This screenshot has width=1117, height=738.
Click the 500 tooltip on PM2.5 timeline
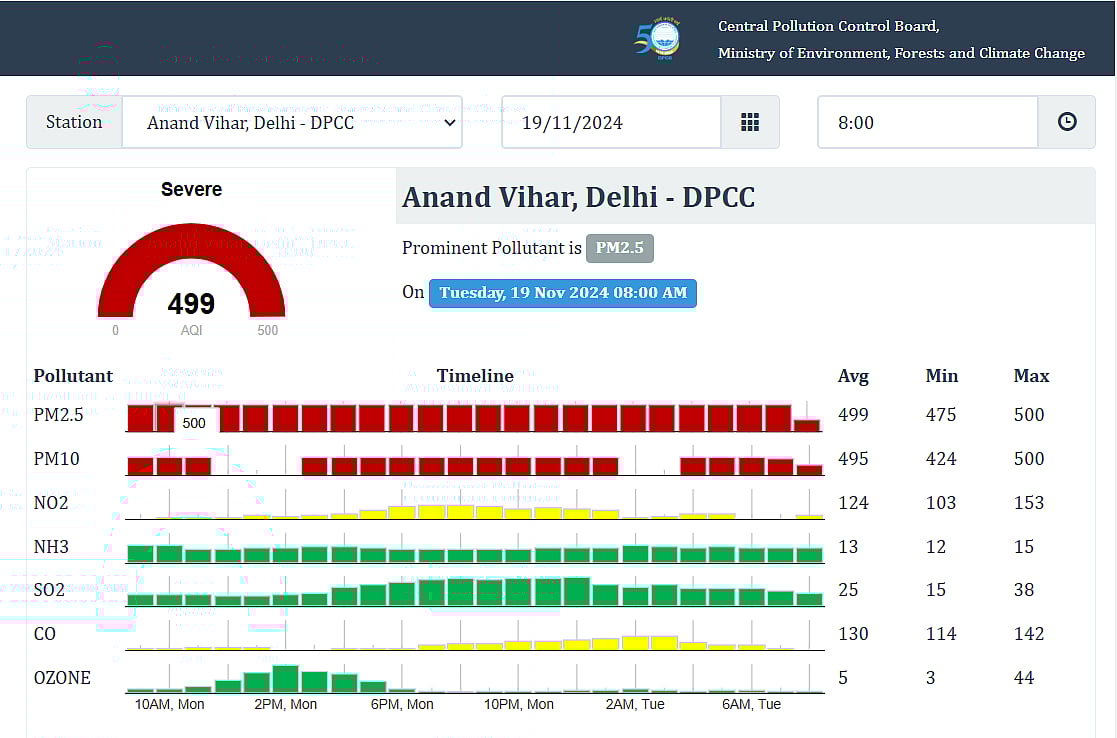coord(194,422)
